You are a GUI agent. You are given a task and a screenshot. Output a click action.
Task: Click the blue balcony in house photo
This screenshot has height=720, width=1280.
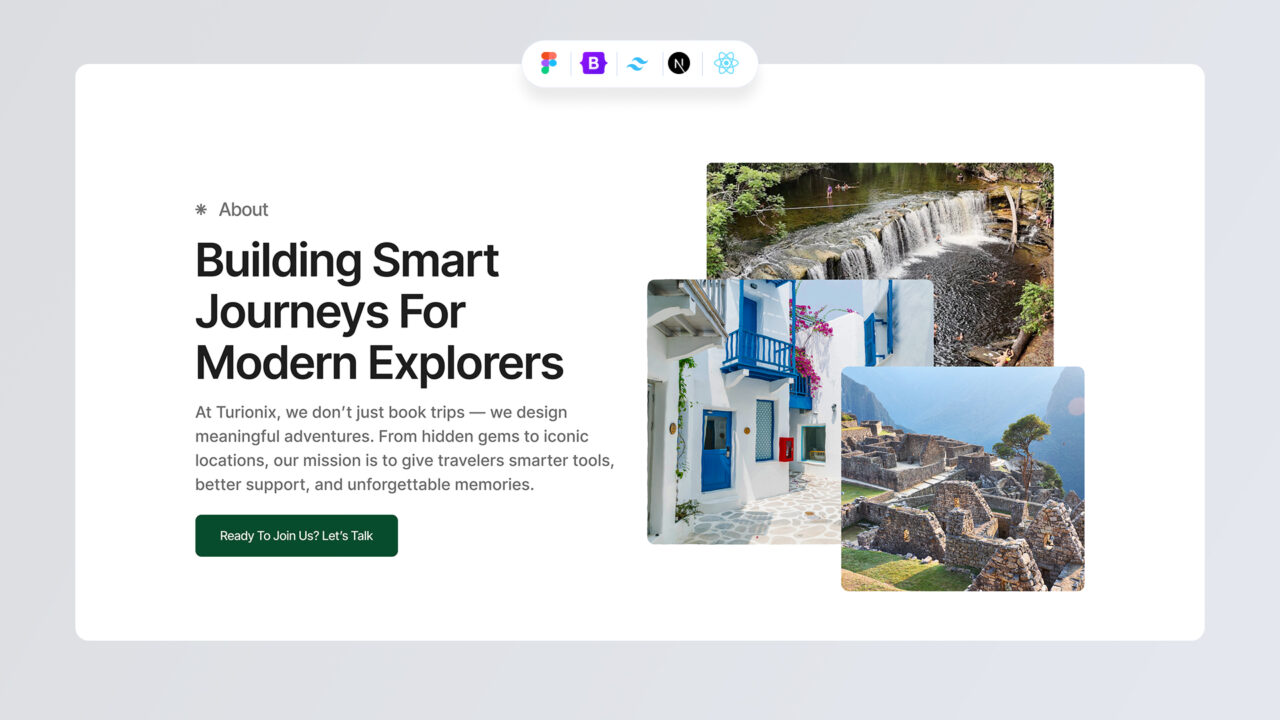(758, 355)
